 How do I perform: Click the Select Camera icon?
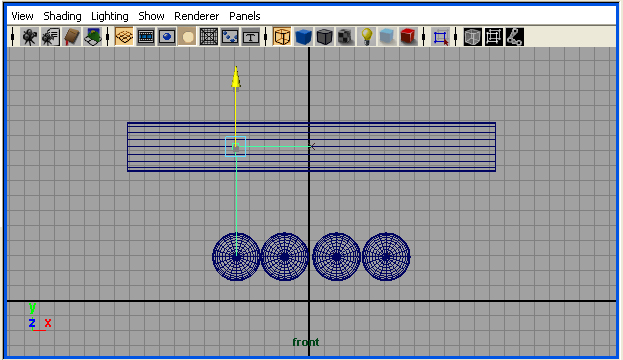pyautogui.click(x=29, y=37)
